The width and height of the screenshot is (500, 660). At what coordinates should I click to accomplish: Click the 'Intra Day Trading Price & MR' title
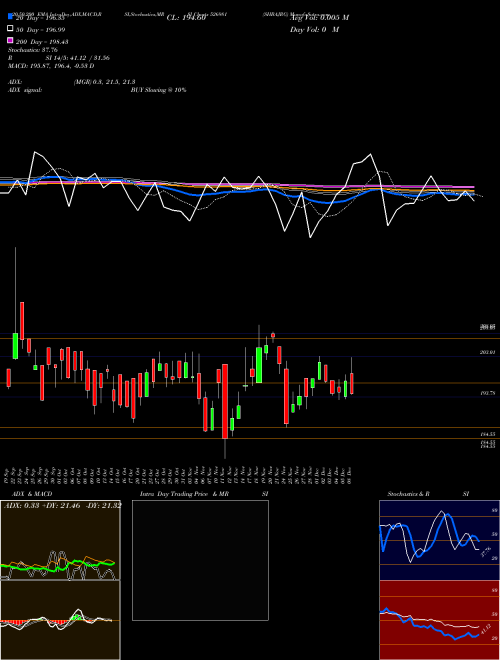[x=184, y=494]
